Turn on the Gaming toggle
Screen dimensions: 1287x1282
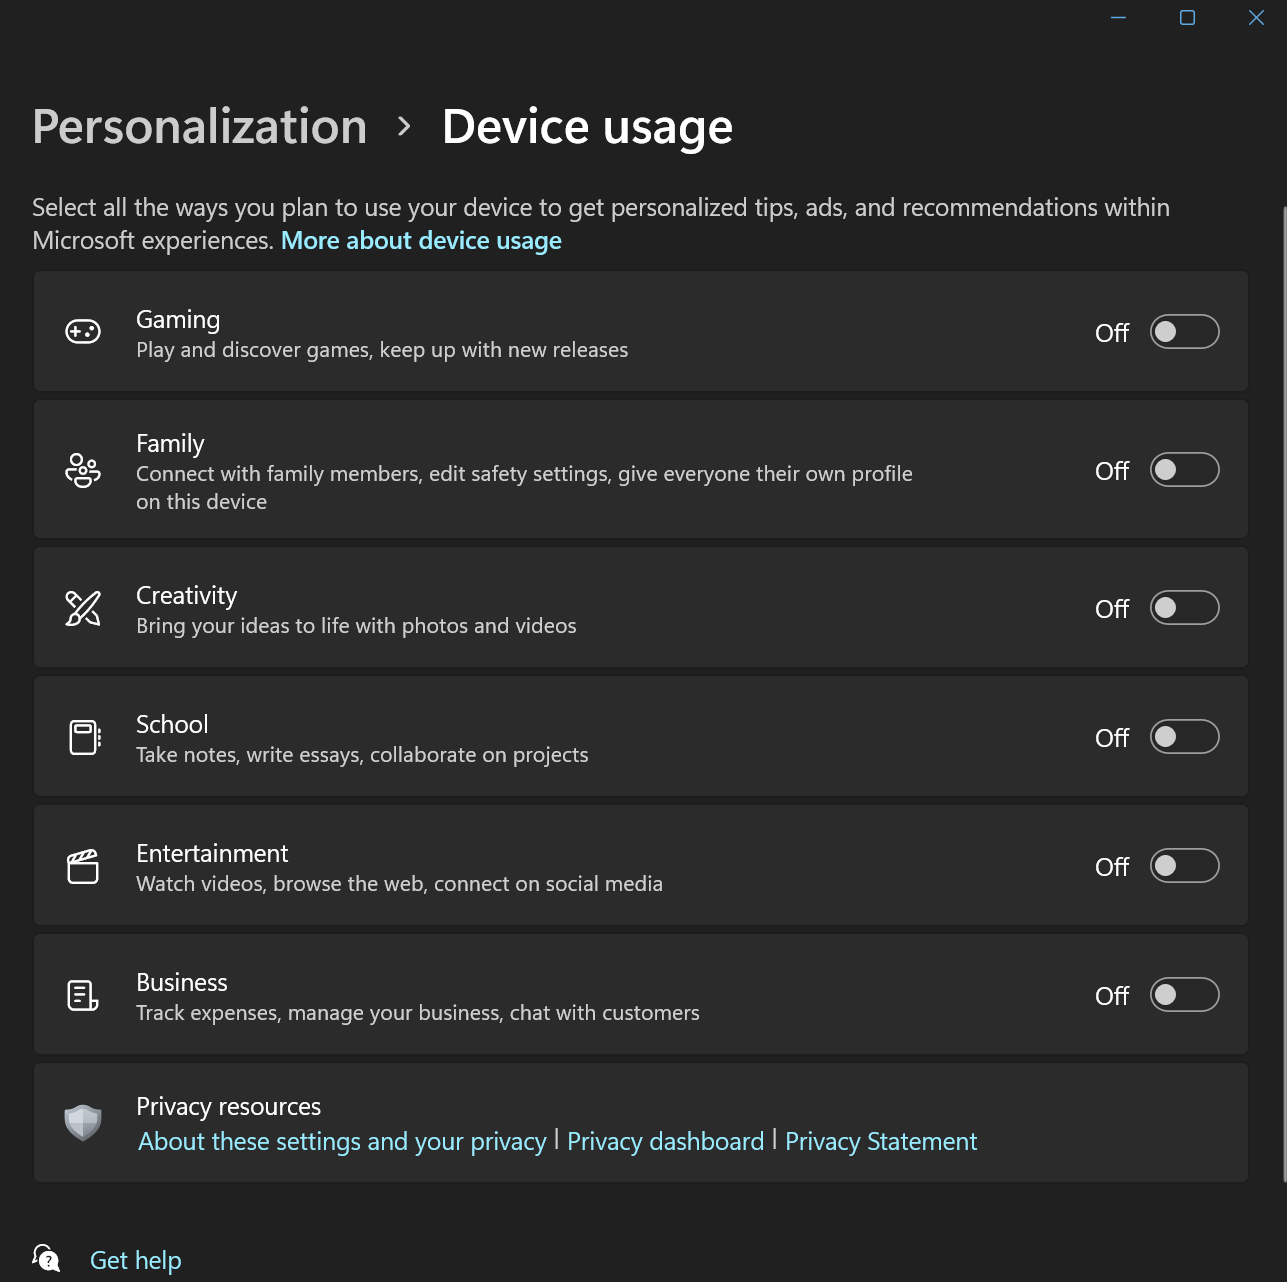pos(1184,332)
